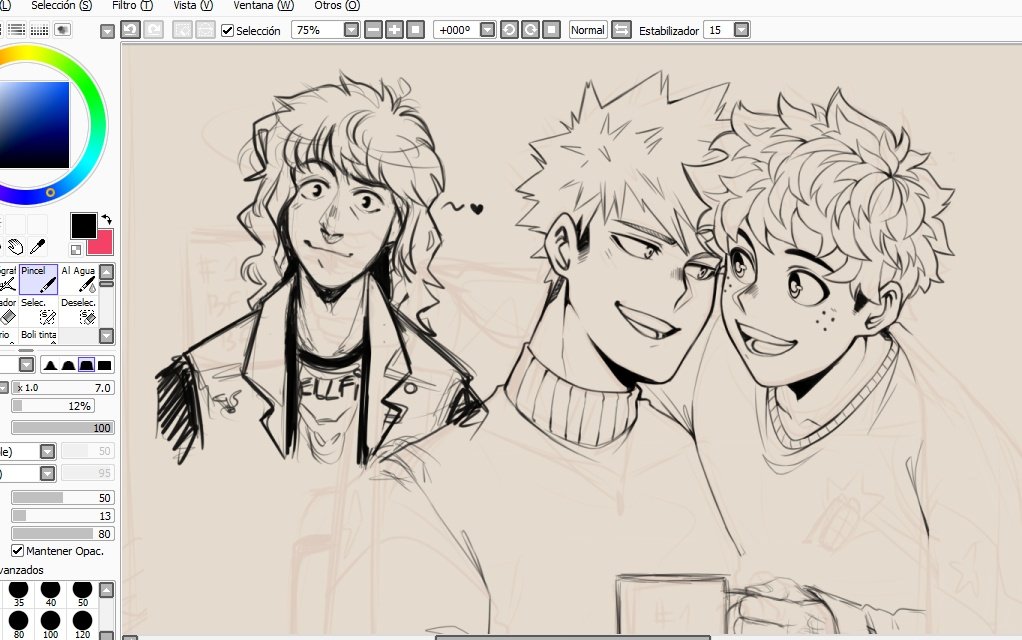This screenshot has height=640, width=1022.
Task: Open the color panel options dropdown arrow
Action: click(x=108, y=31)
